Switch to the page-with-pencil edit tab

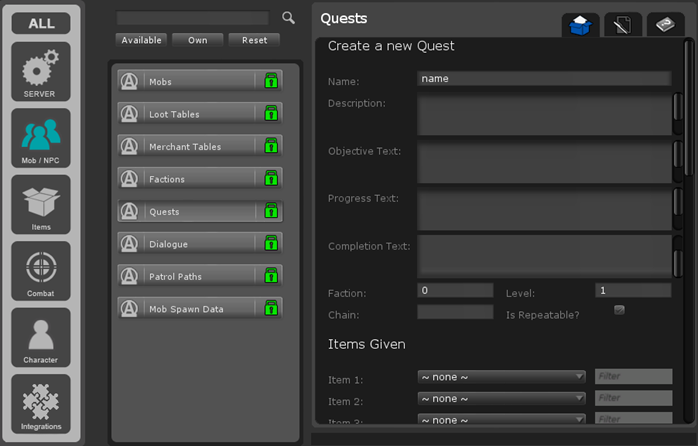pyautogui.click(x=623, y=25)
